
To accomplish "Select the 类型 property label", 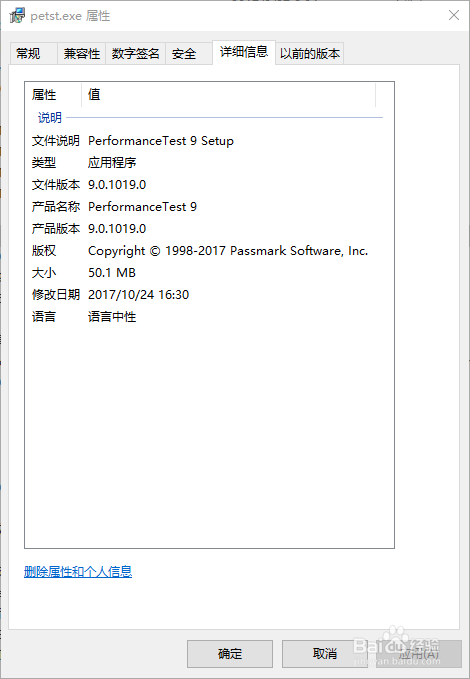I will (44, 163).
